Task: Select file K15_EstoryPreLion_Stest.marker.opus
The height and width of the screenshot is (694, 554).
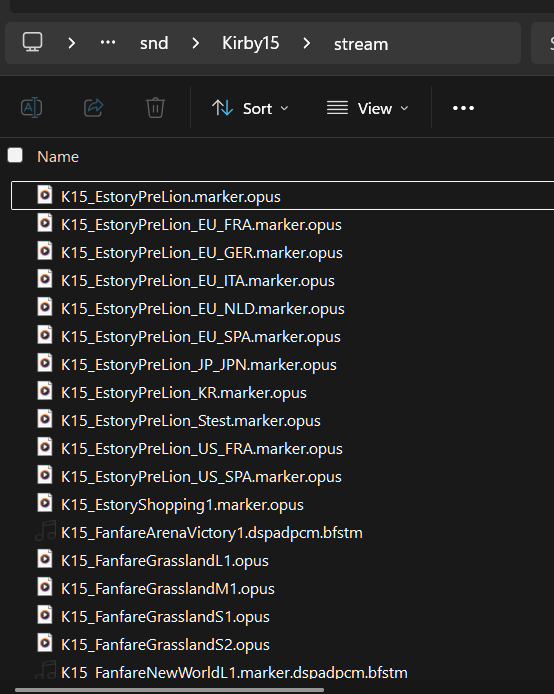Action: point(191,420)
